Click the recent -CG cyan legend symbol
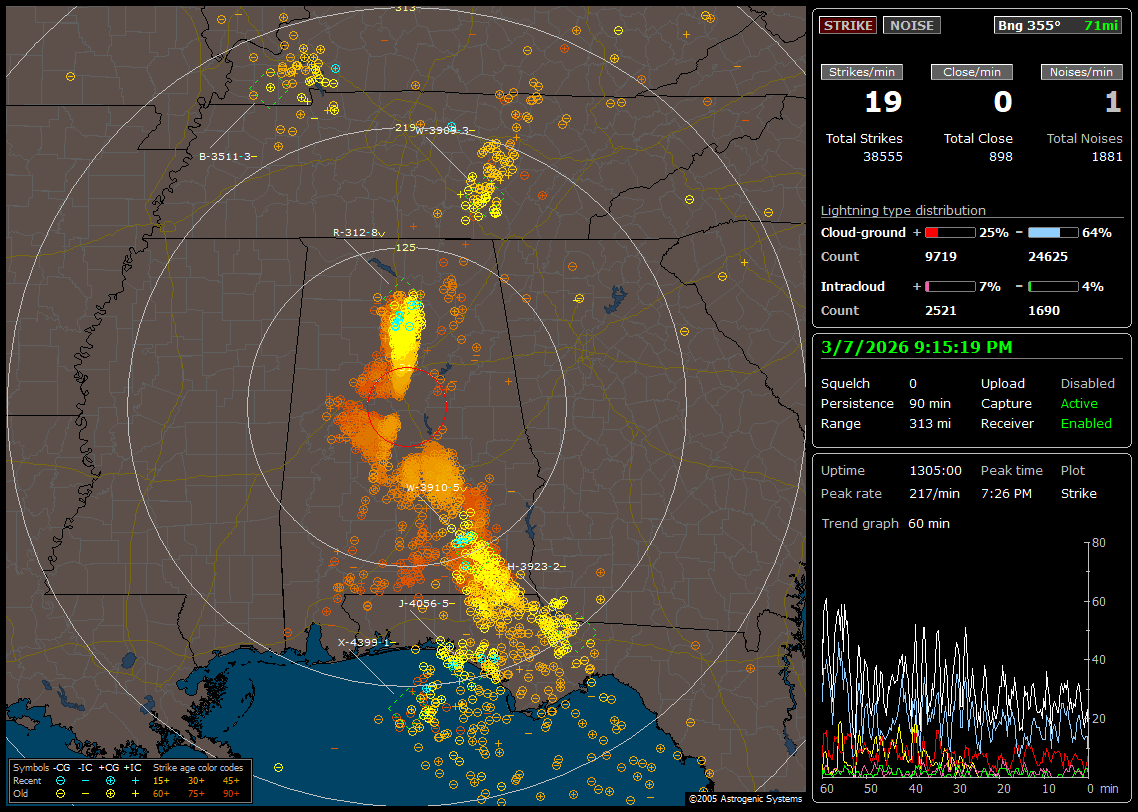This screenshot has height=812, width=1138. 62,780
